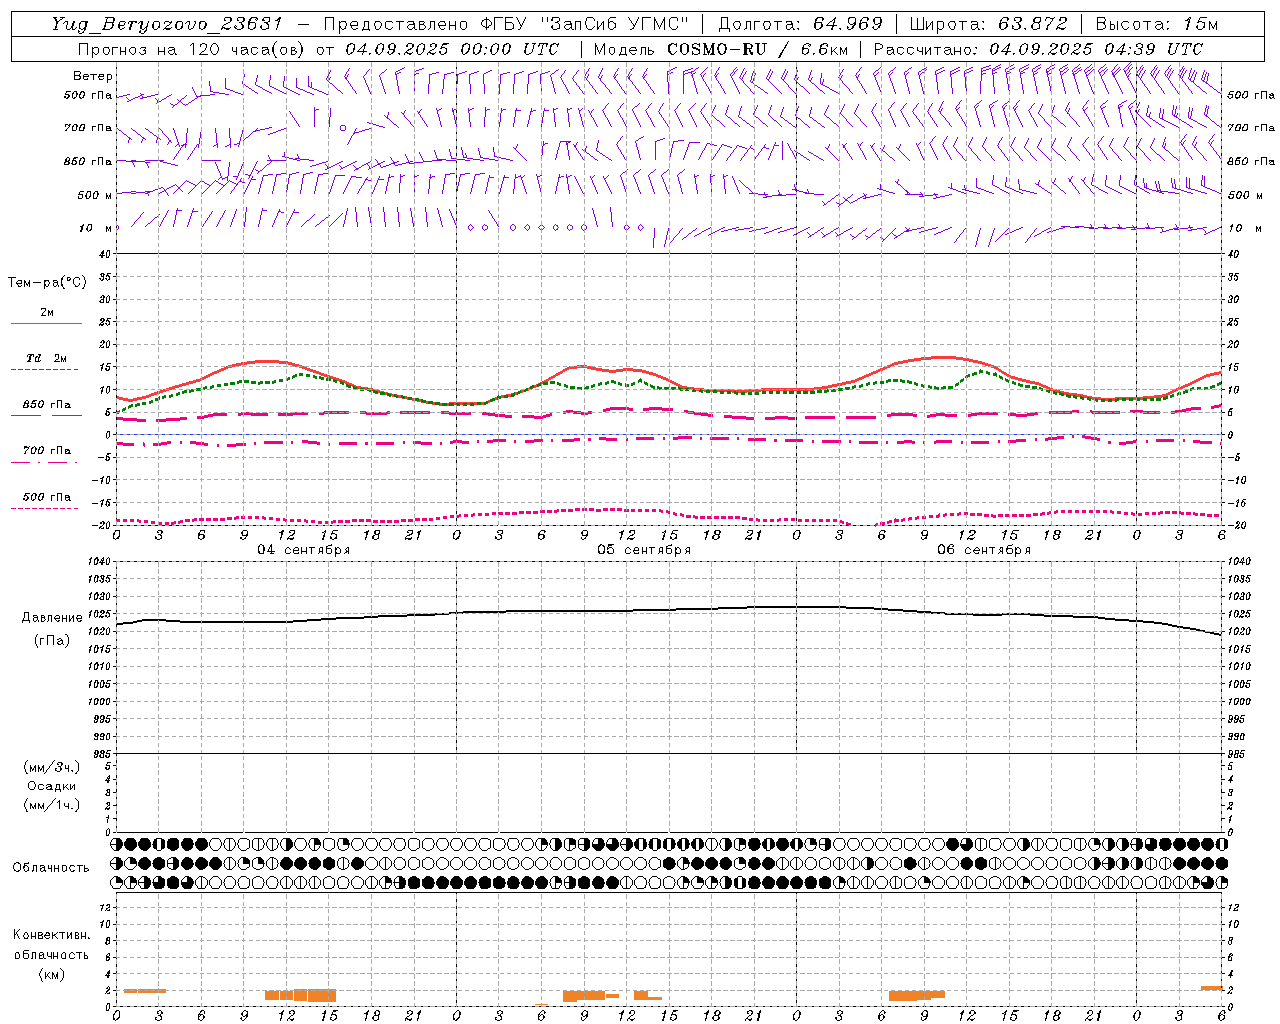
Task: Click the Давление pressure panel label
Action: [x=52, y=618]
